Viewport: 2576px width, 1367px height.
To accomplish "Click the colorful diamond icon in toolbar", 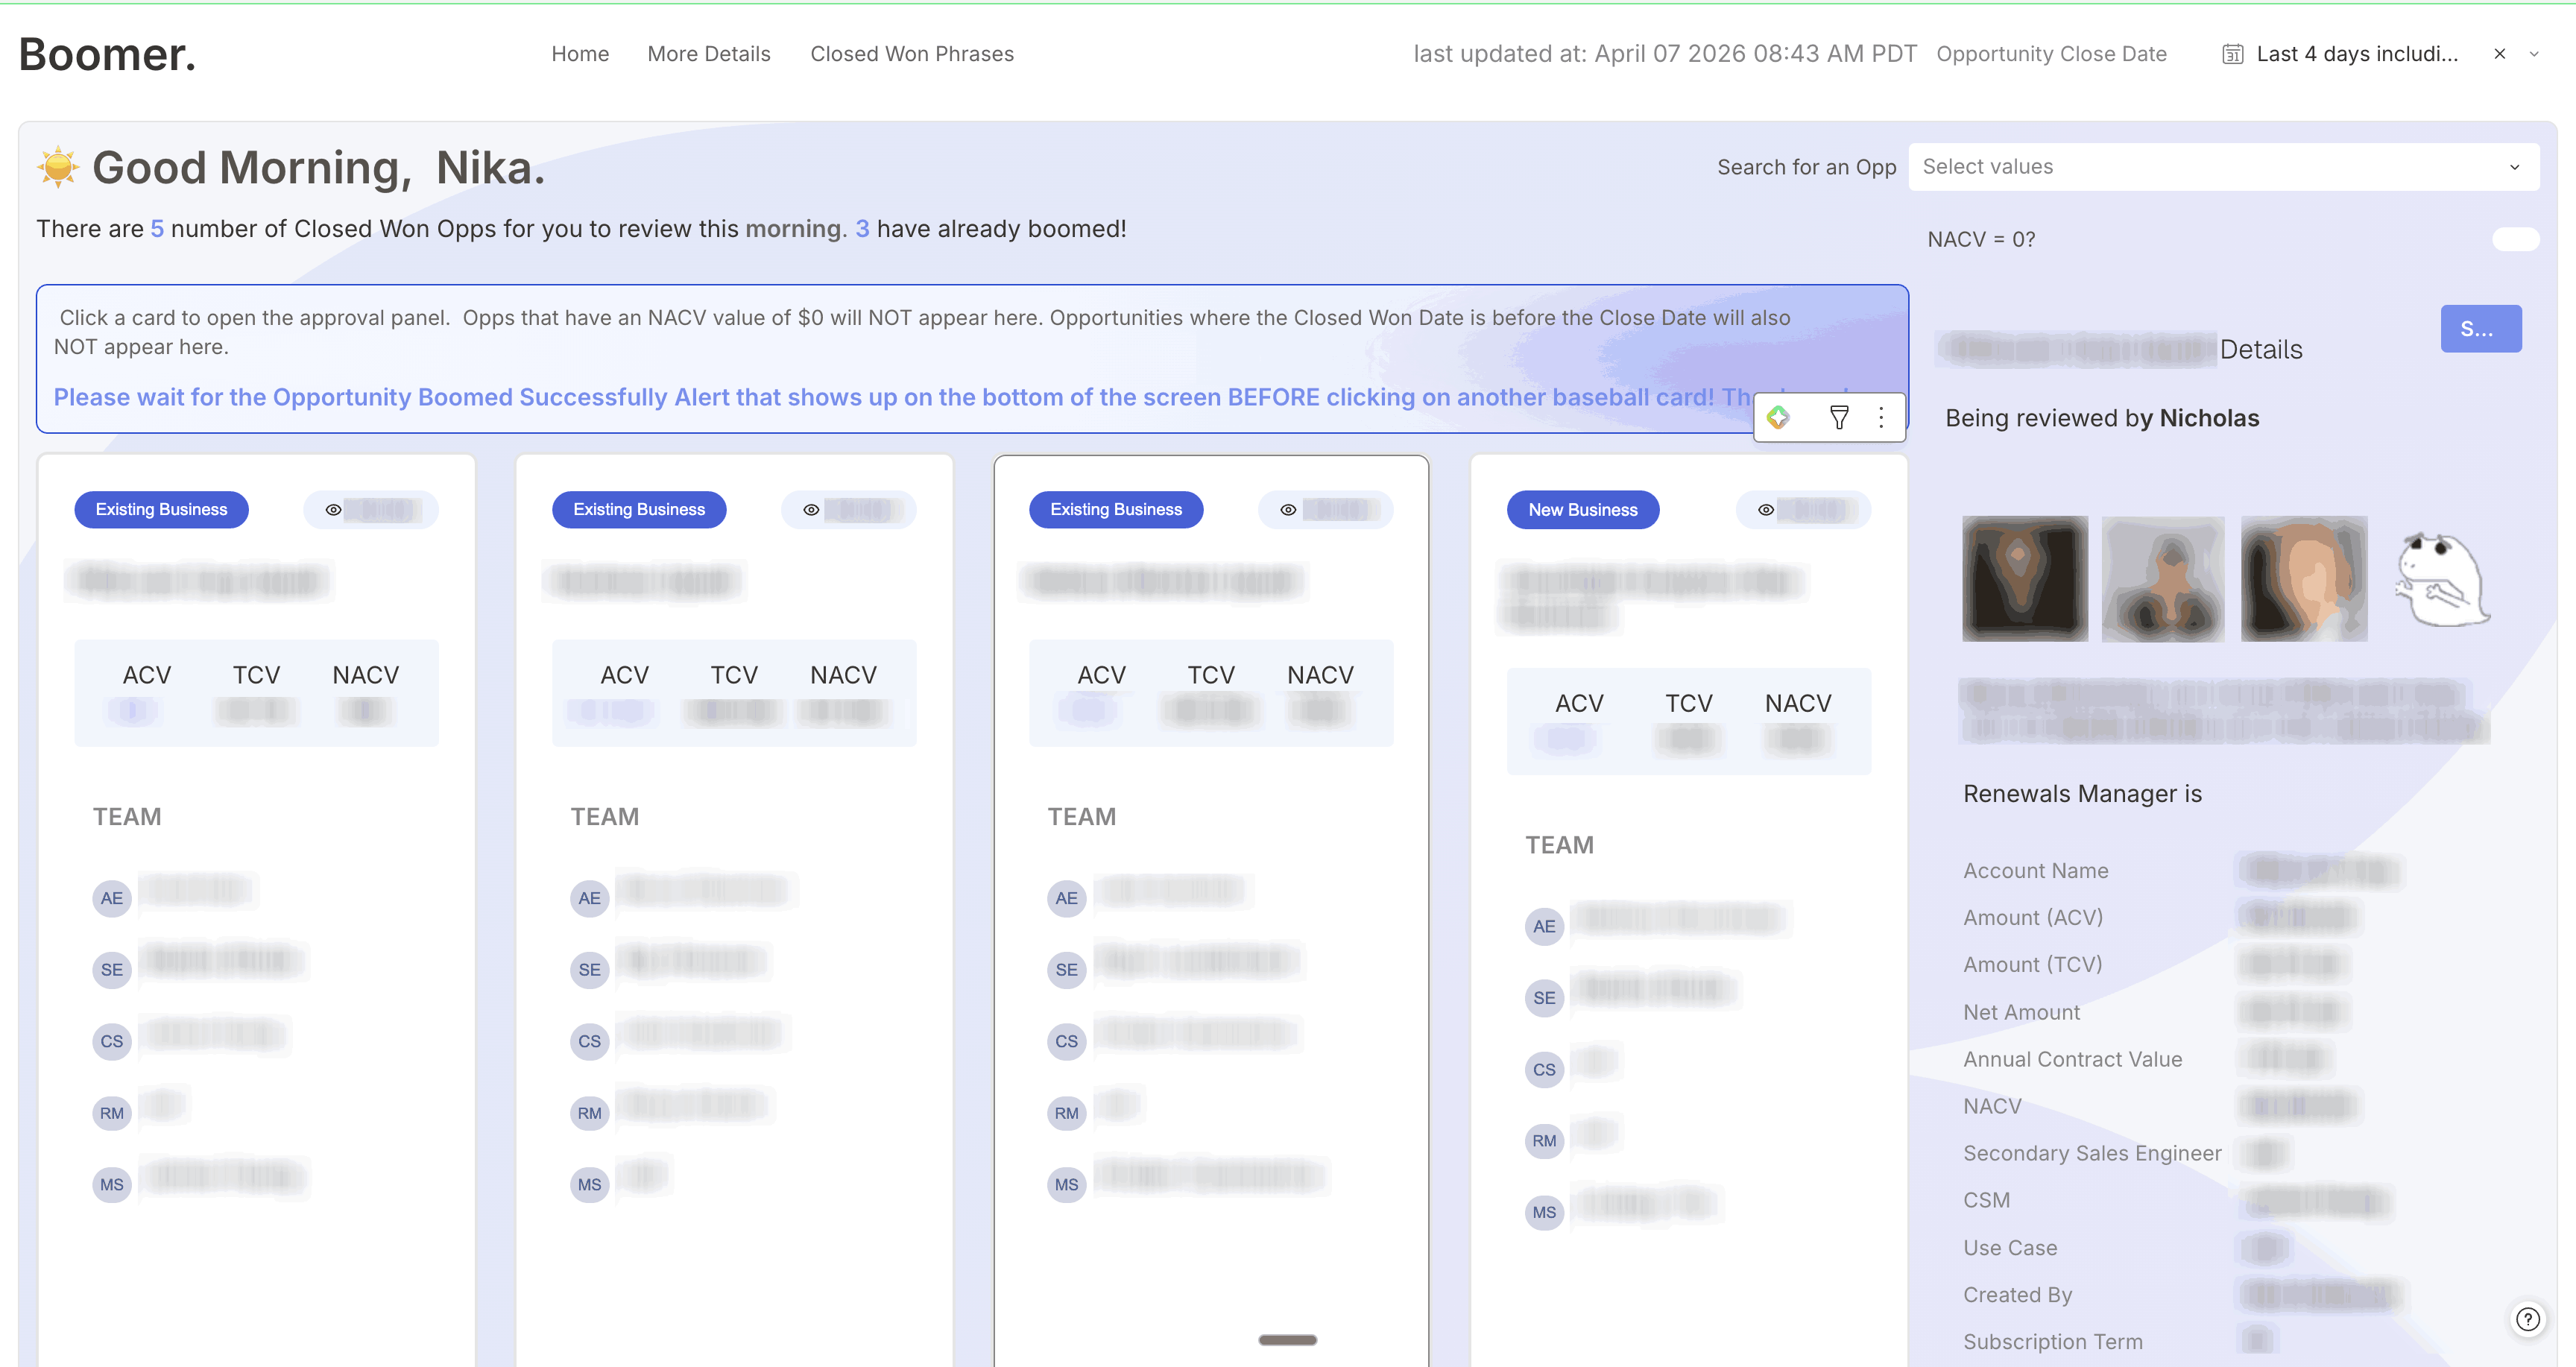I will (x=1778, y=417).
